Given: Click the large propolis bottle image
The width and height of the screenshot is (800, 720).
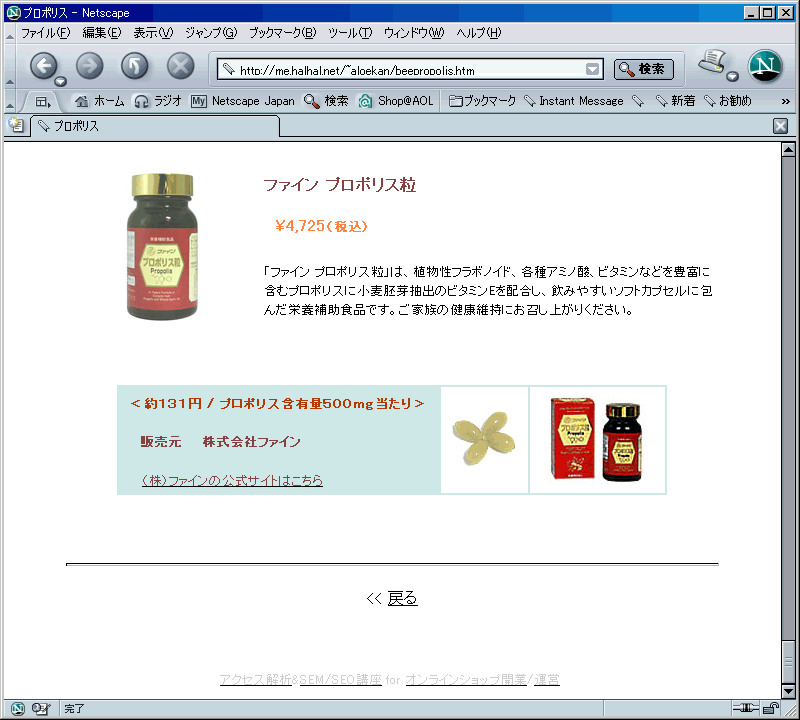Looking at the screenshot, I should click(x=162, y=246).
